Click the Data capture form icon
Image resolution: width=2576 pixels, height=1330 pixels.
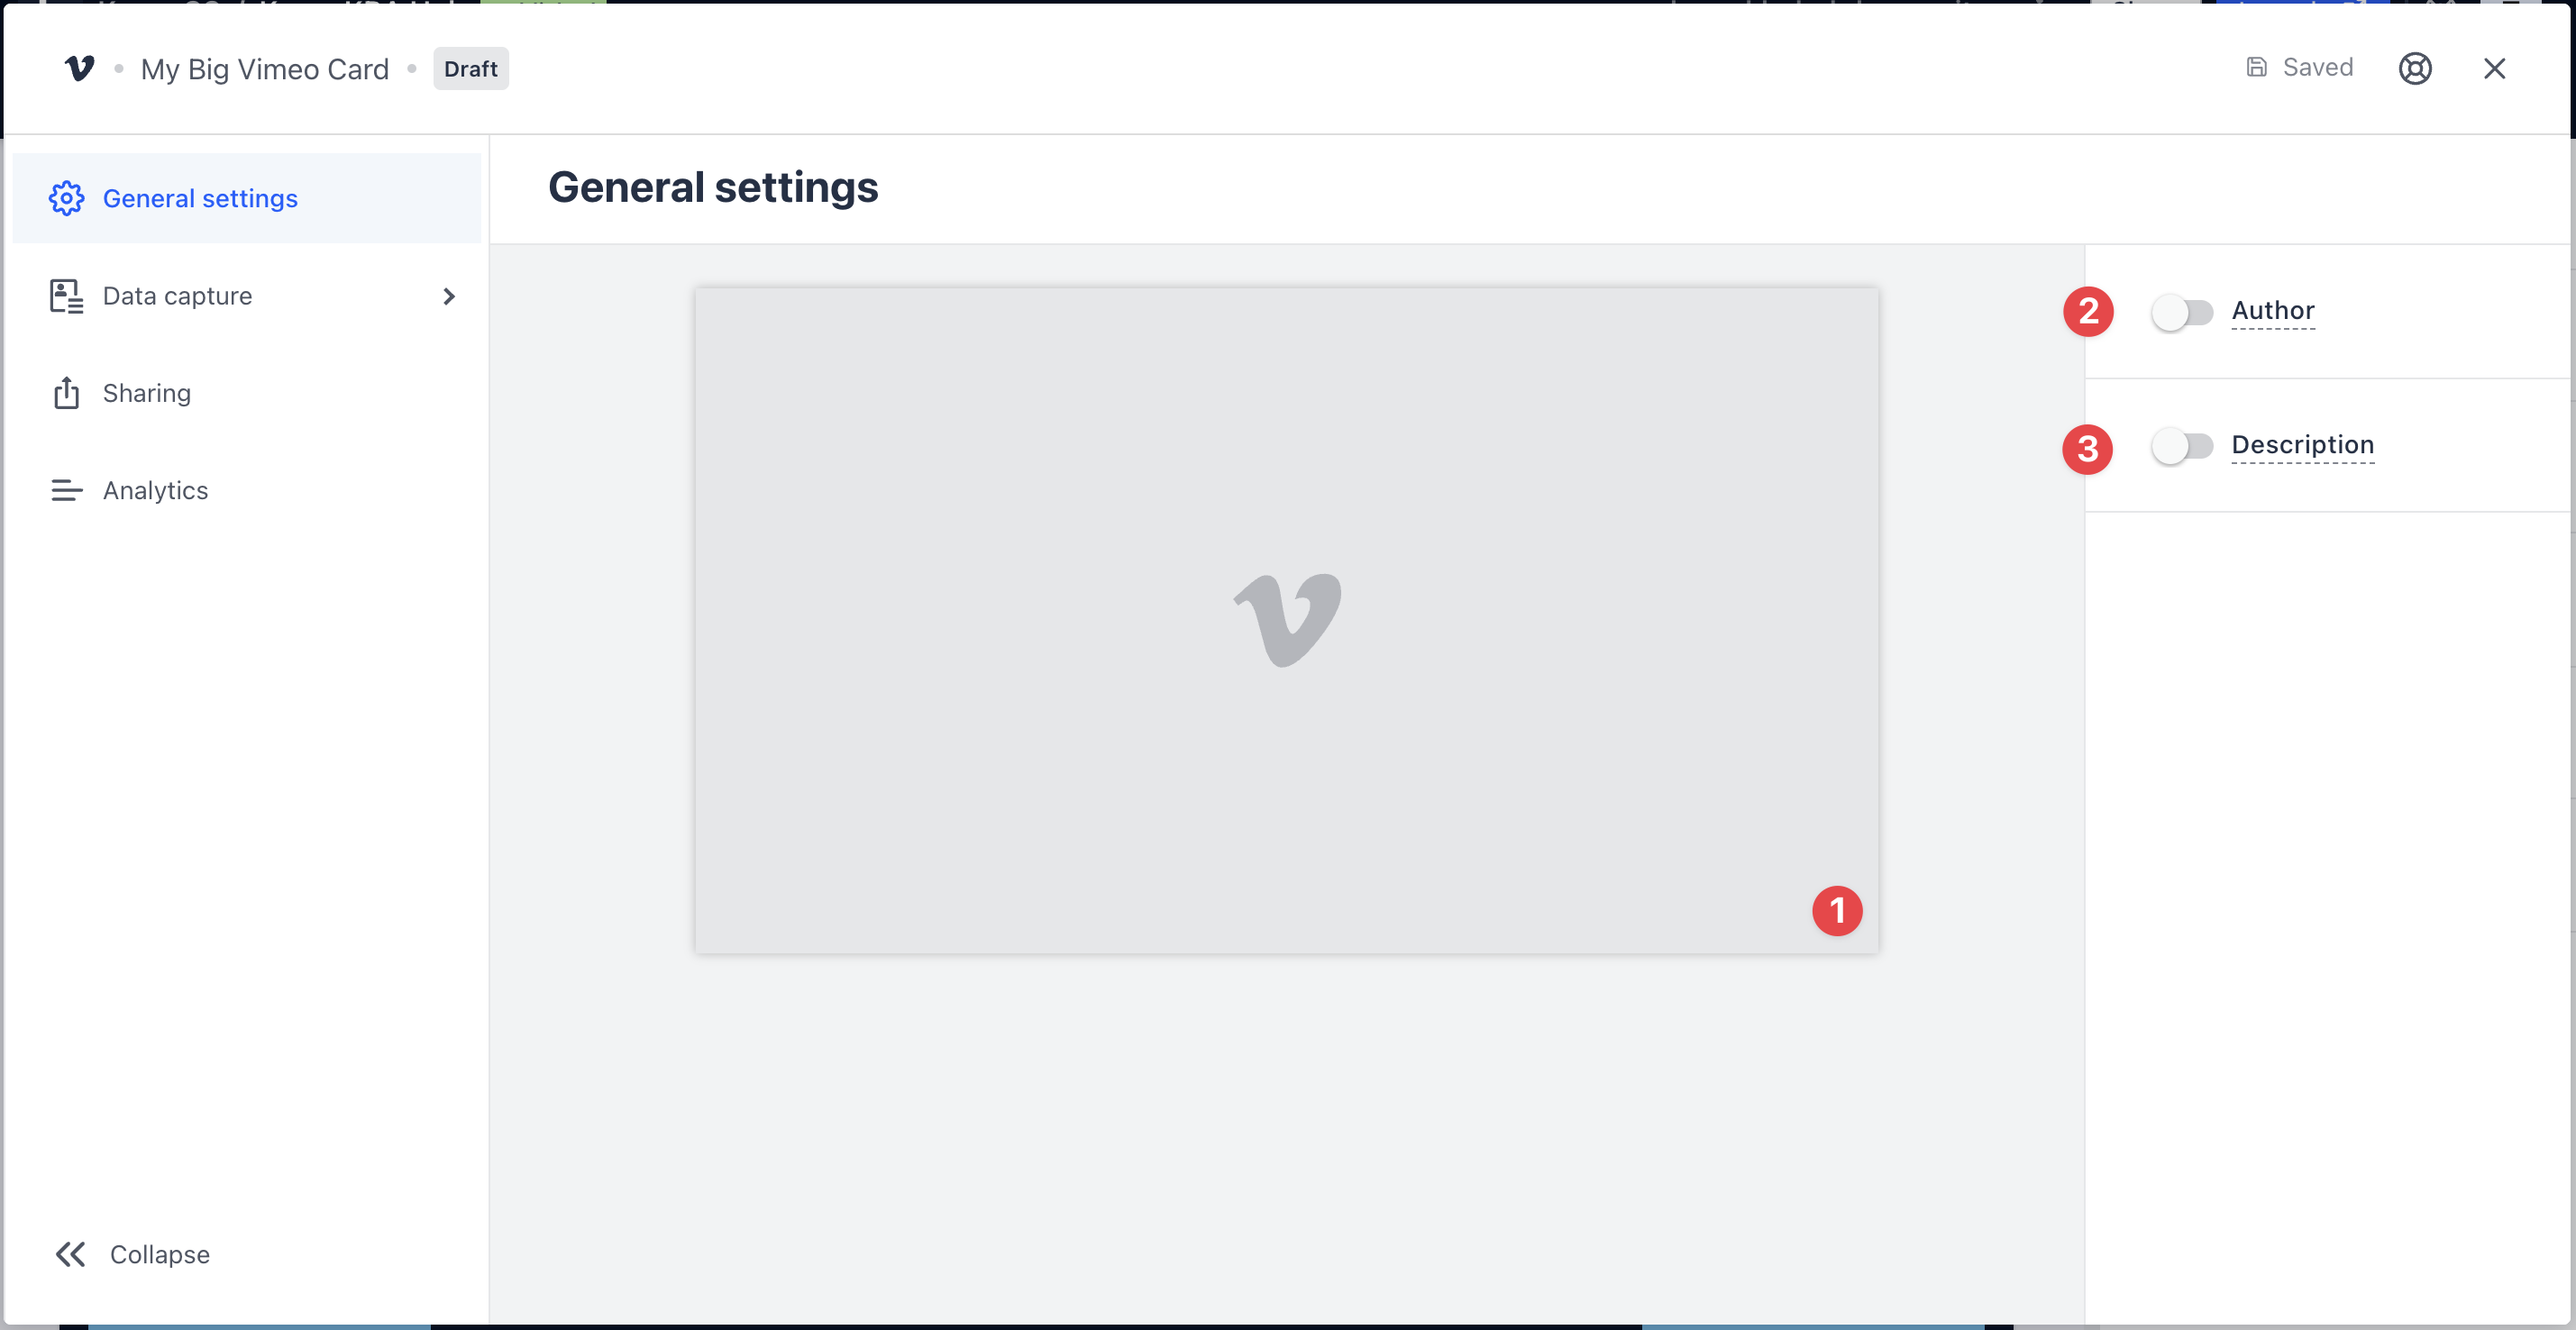tap(66, 296)
